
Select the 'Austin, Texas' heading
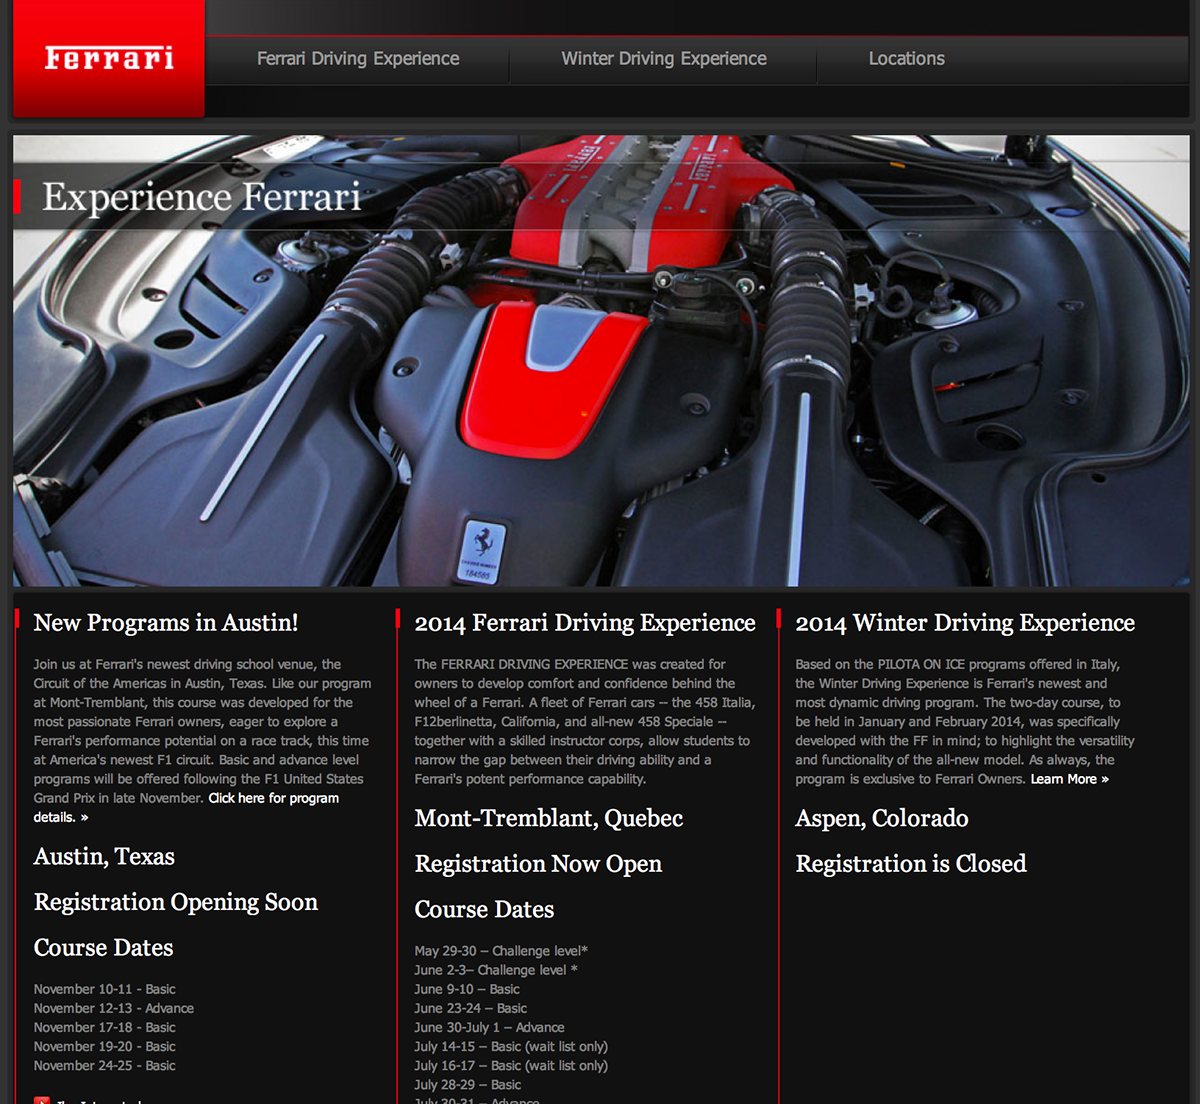click(x=104, y=857)
